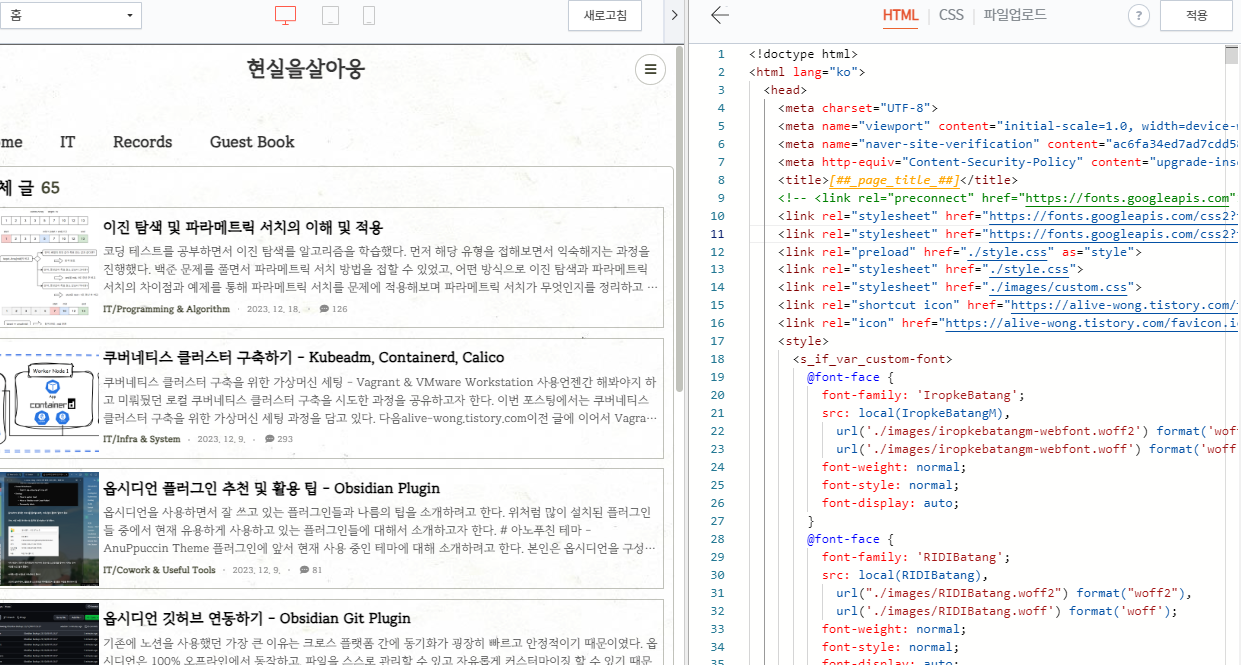Click the code editor vertical scrollbar
The height and width of the screenshot is (665, 1241).
[1231, 56]
